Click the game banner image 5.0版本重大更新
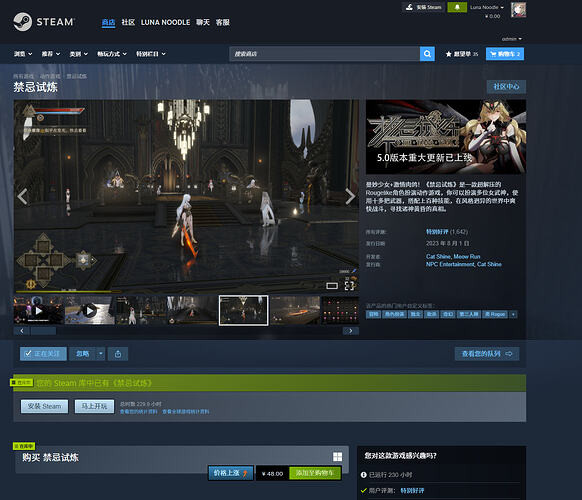The width and height of the screenshot is (582, 500). [x=446, y=137]
